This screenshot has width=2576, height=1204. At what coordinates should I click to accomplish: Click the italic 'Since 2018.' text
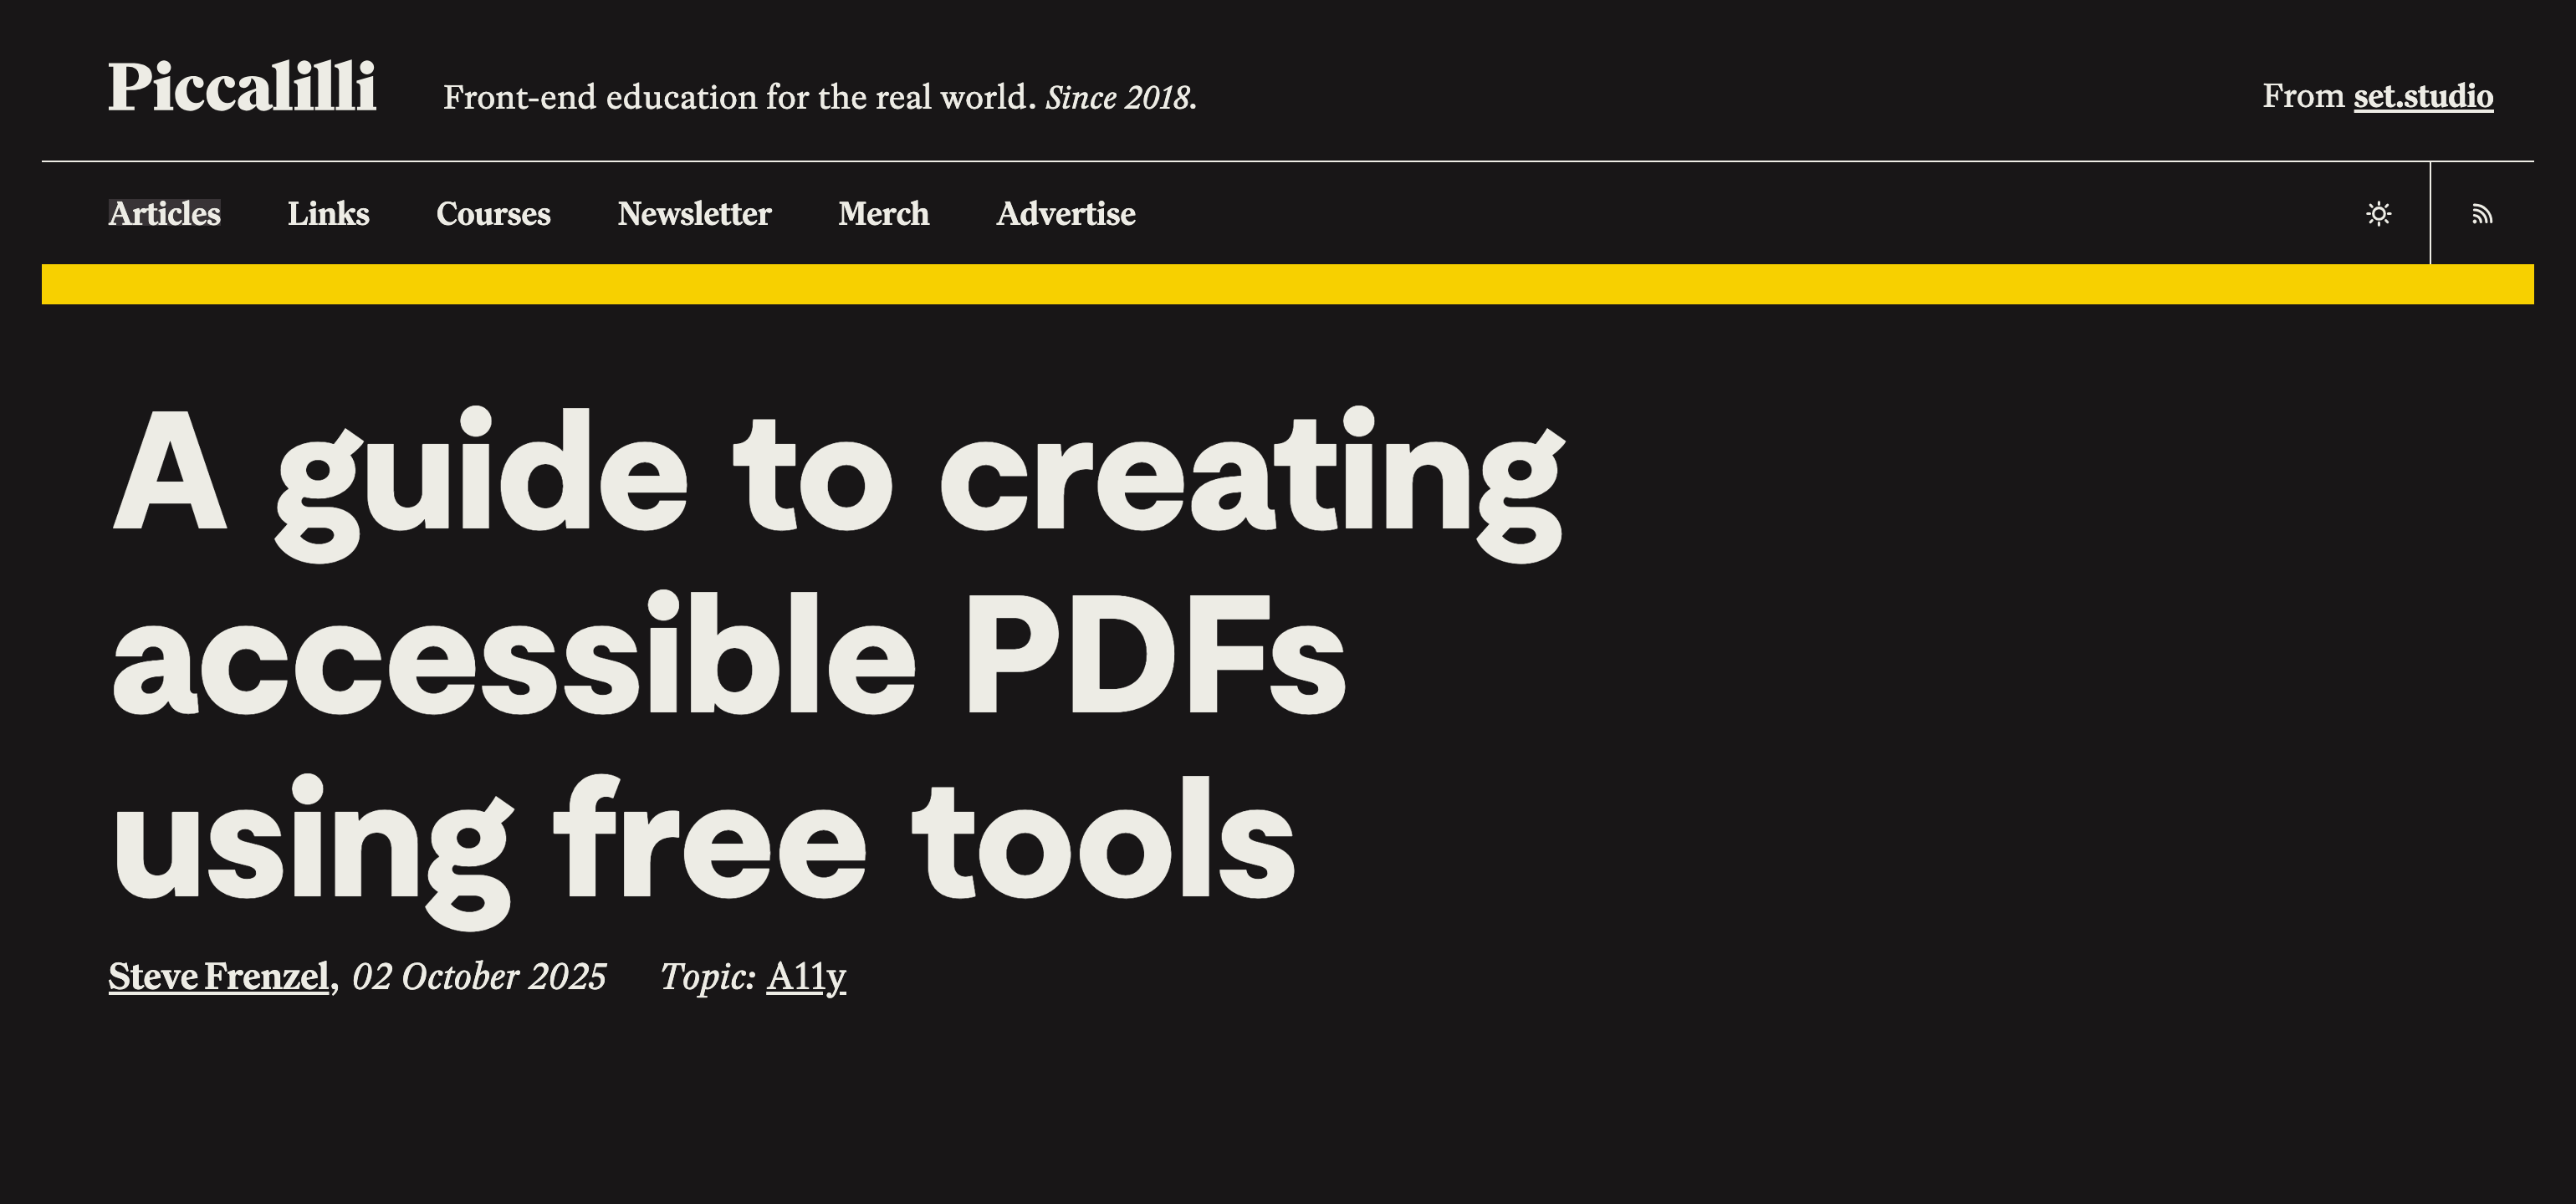pos(1120,98)
